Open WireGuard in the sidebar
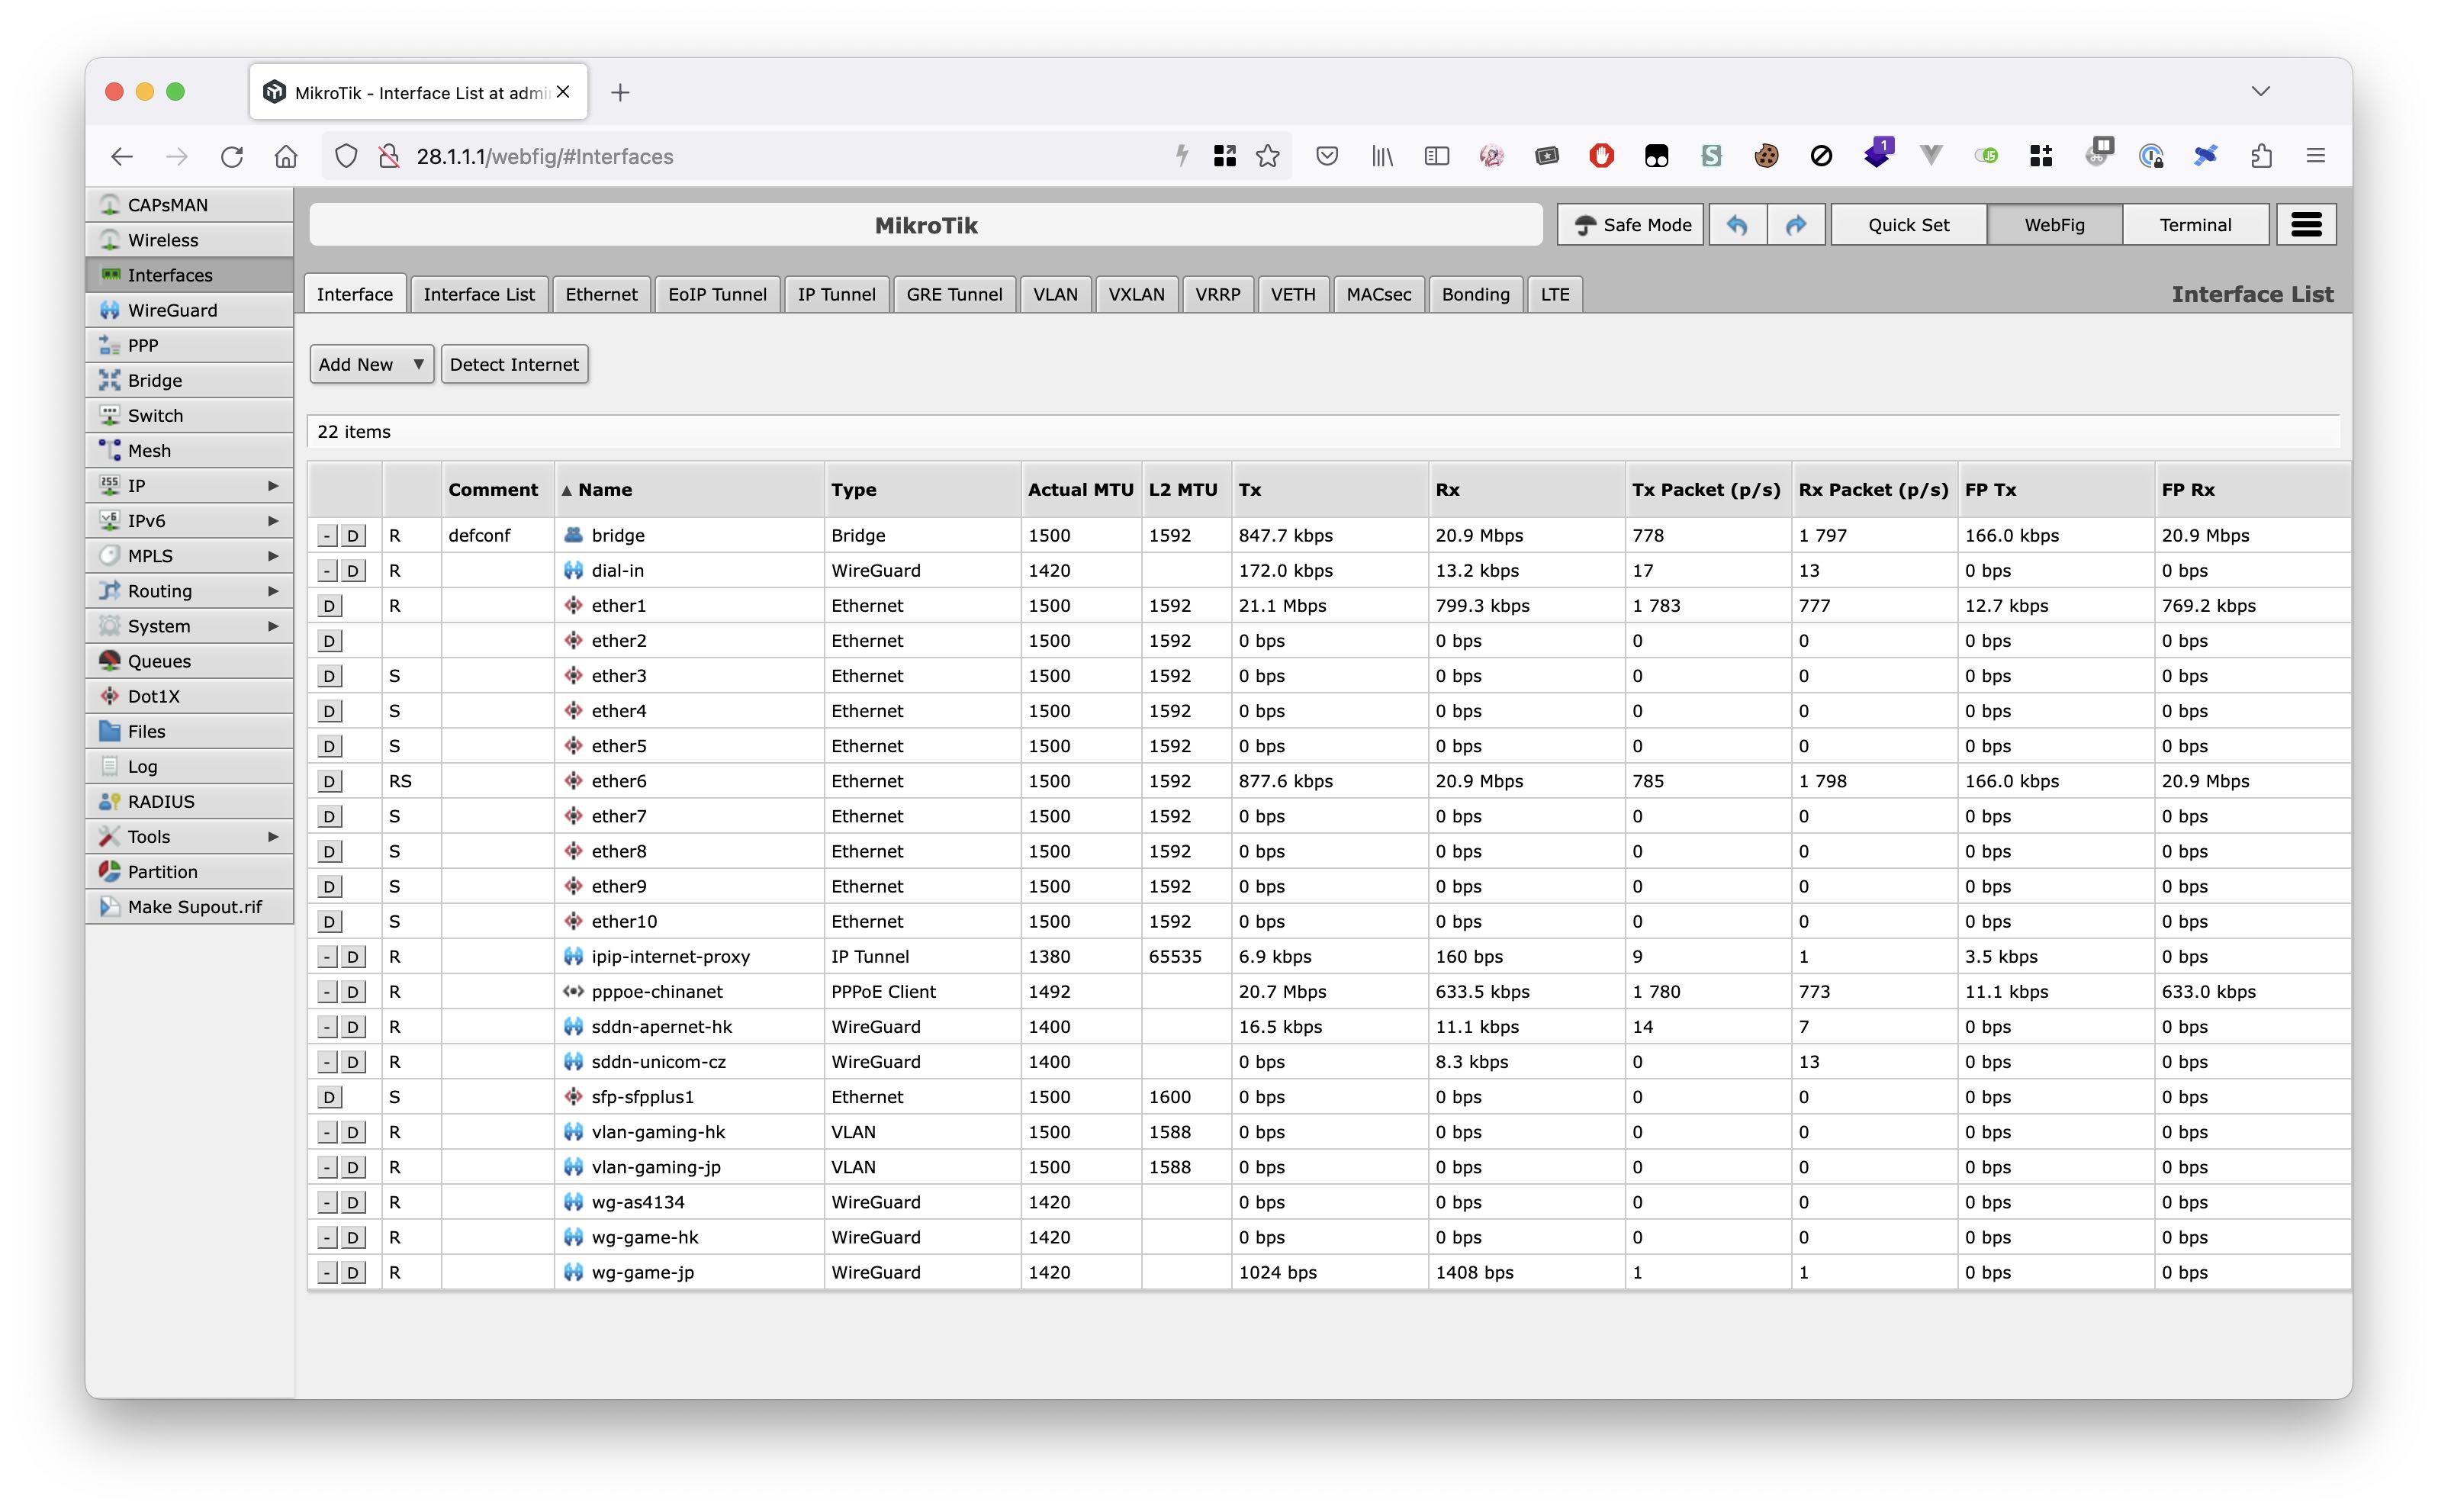The image size is (2438, 1512). [x=172, y=310]
